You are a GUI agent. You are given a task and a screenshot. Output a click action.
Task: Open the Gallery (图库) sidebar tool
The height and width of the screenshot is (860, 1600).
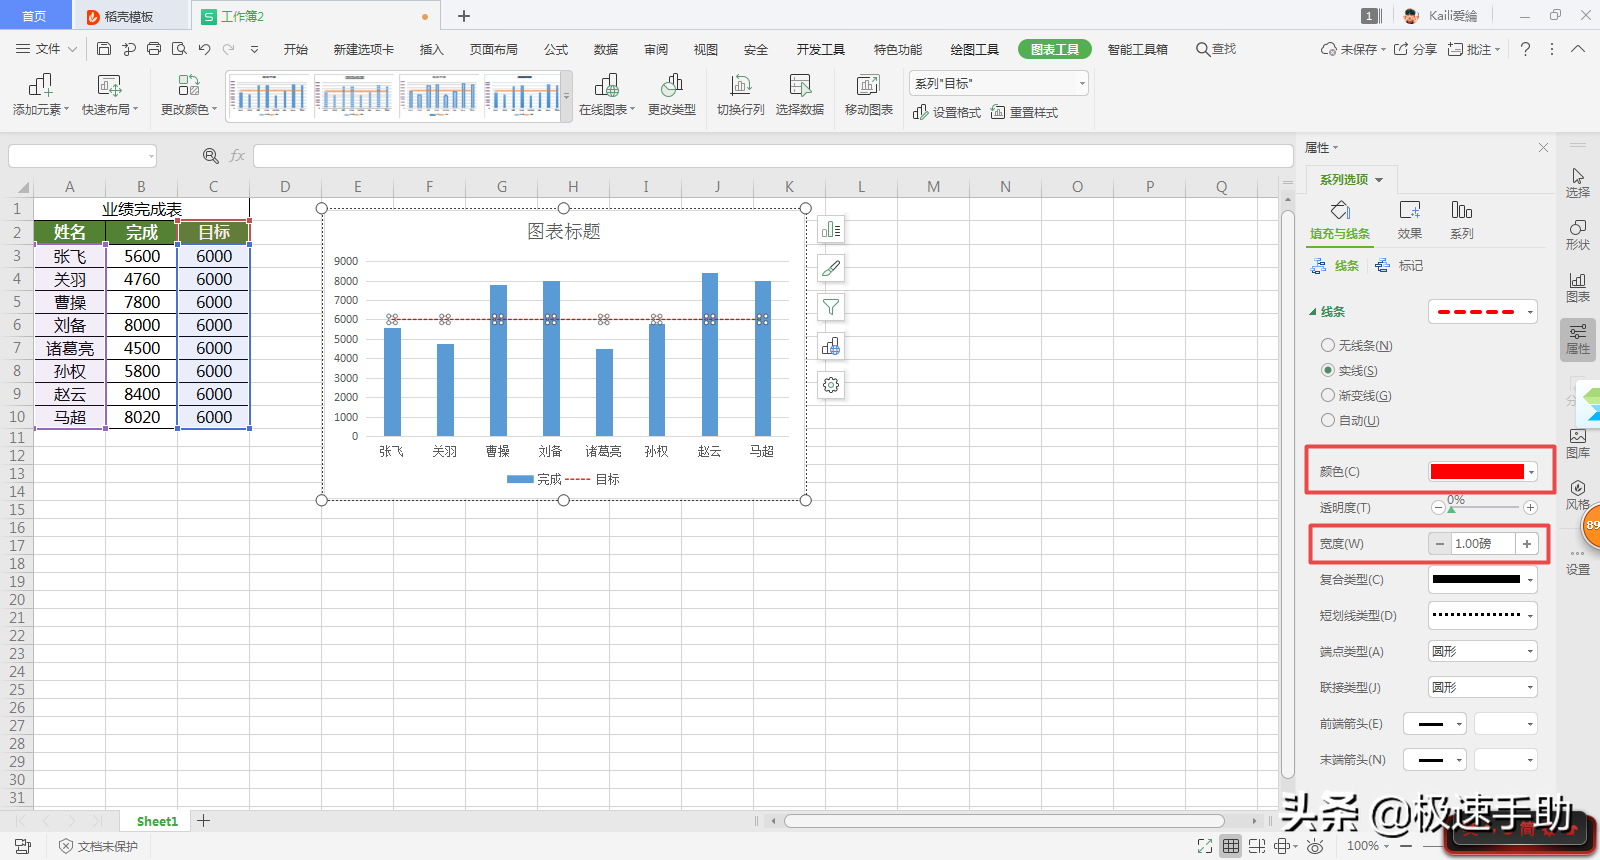point(1578,444)
